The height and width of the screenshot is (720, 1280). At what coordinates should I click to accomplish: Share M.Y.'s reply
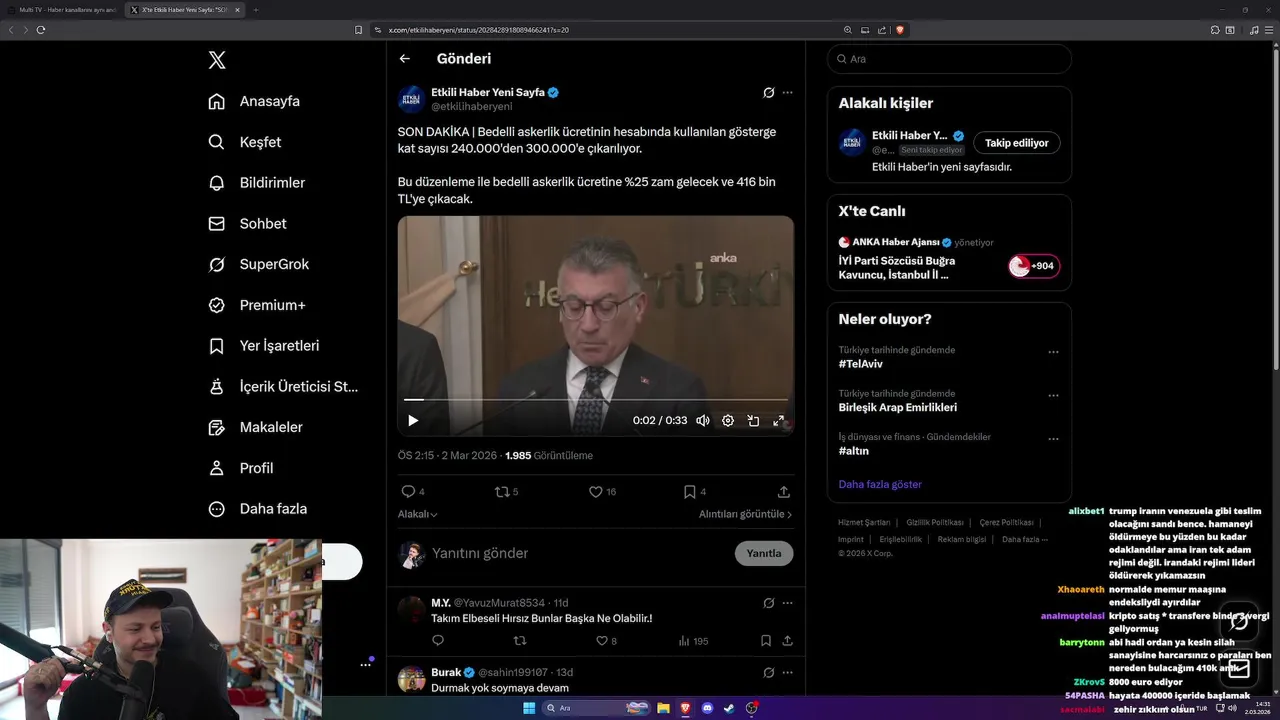[787, 641]
